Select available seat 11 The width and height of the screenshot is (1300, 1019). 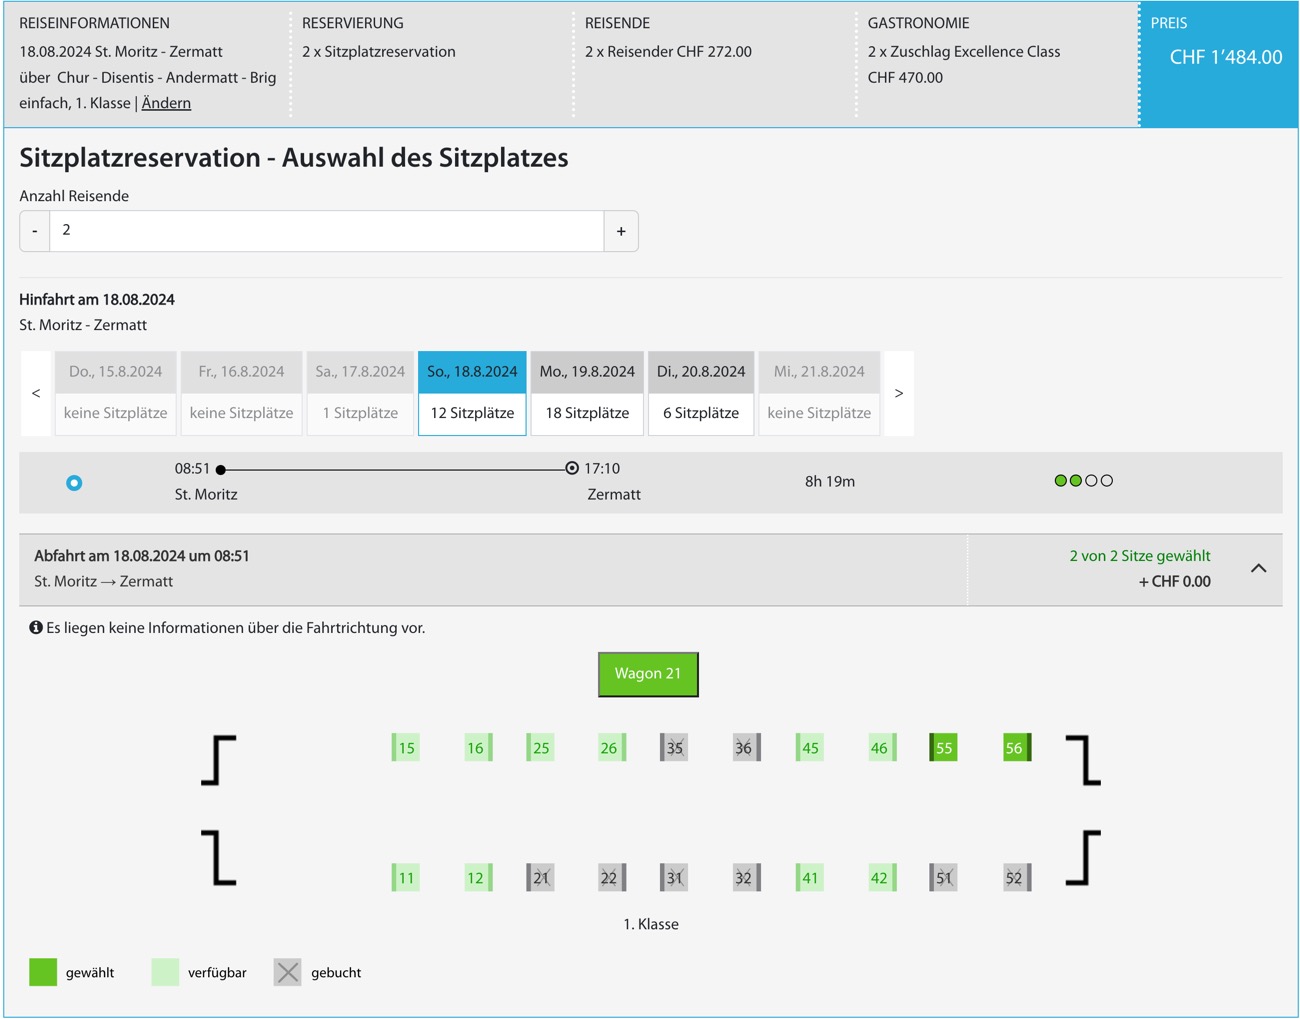(x=405, y=878)
